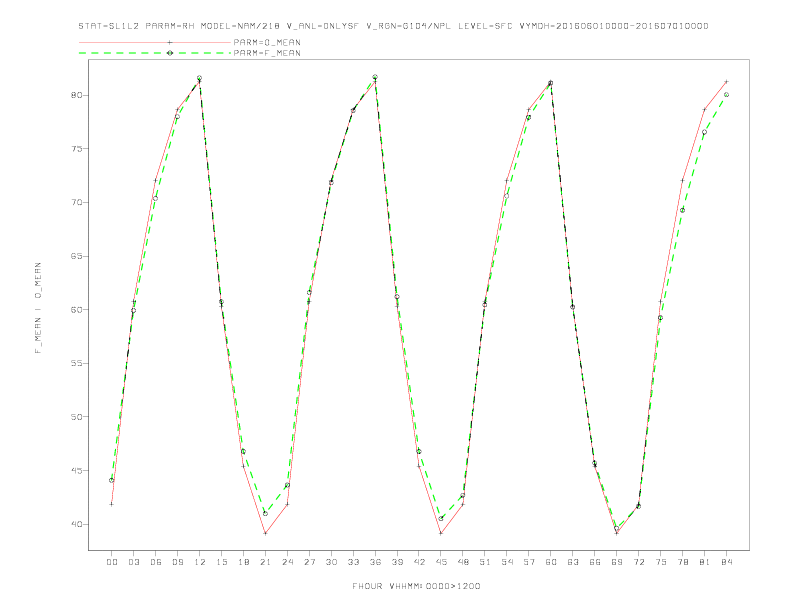
Task: Click the O_MEAN plus marker at hour 06
Action: pos(156,180)
